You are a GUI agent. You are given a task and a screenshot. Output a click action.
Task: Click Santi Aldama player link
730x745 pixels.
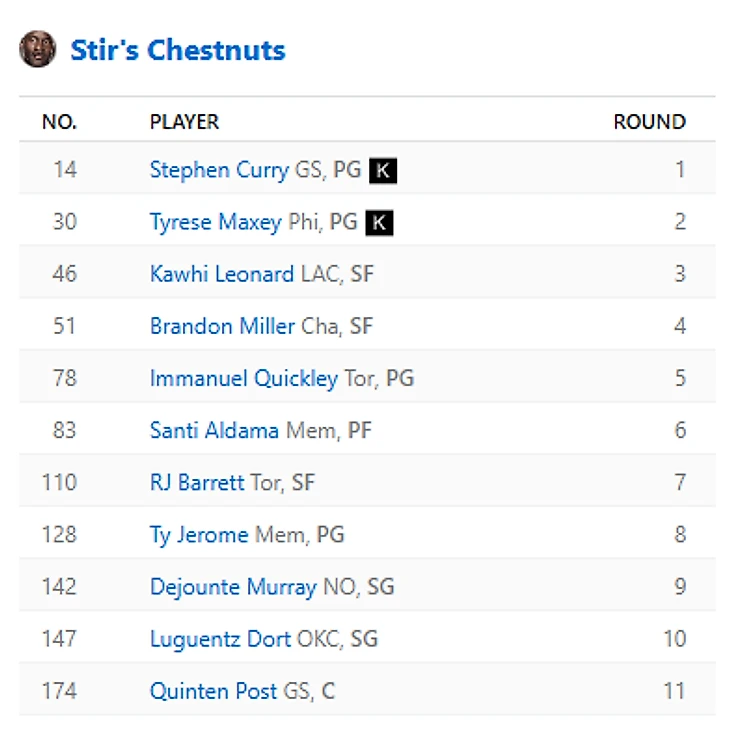[x=214, y=430]
